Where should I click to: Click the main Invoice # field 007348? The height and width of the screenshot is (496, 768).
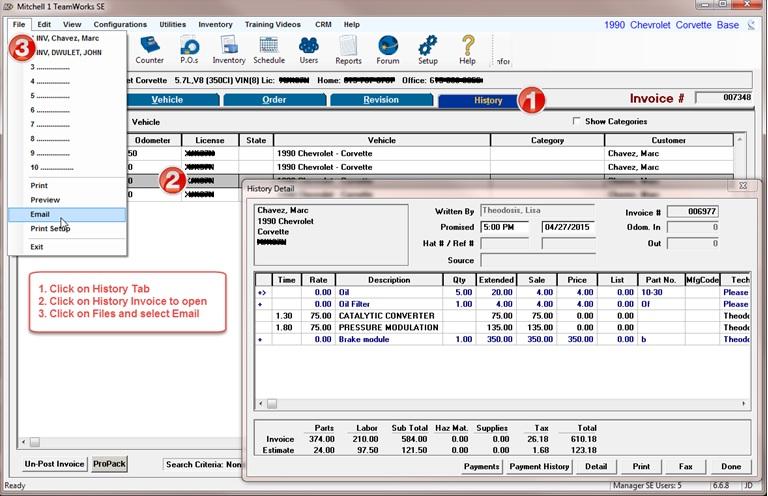723,97
